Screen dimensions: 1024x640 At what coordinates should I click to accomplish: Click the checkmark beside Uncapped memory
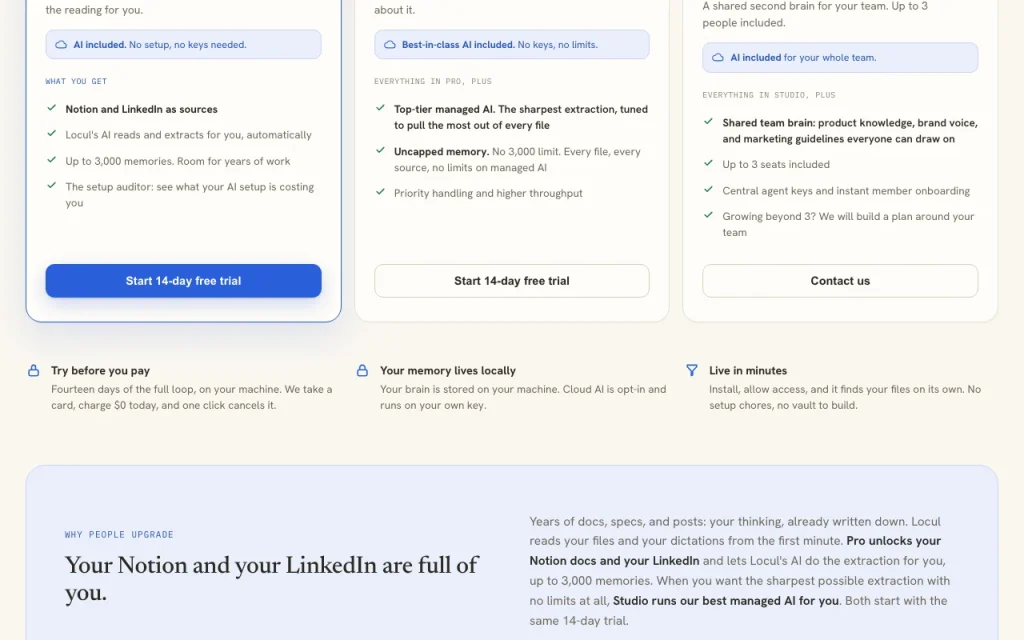coord(380,150)
